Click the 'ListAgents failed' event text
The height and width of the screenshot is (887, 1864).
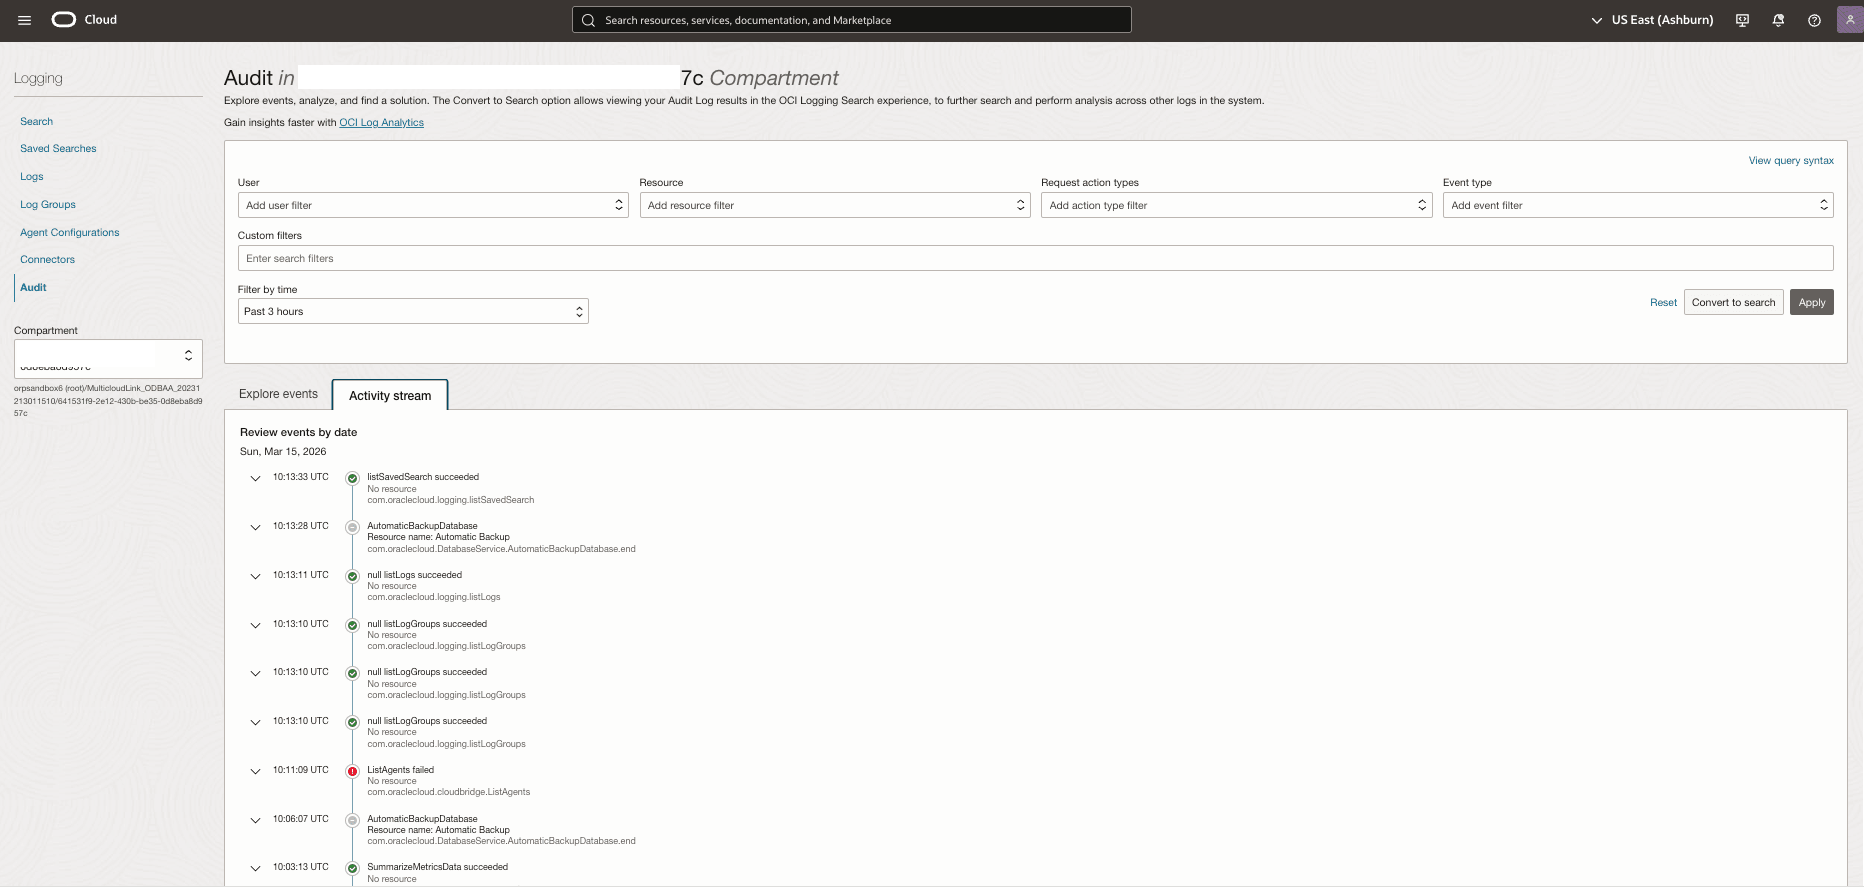click(400, 770)
